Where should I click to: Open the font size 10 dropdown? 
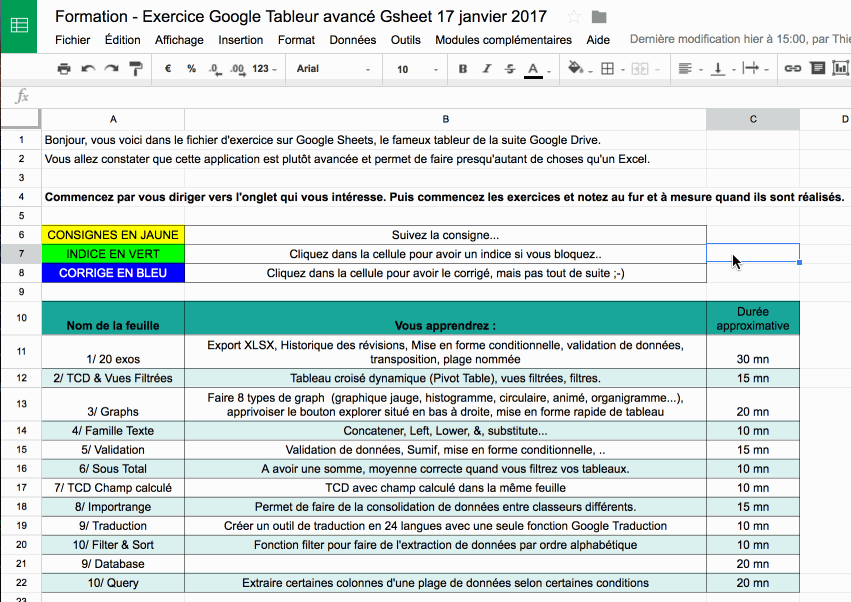tap(417, 69)
